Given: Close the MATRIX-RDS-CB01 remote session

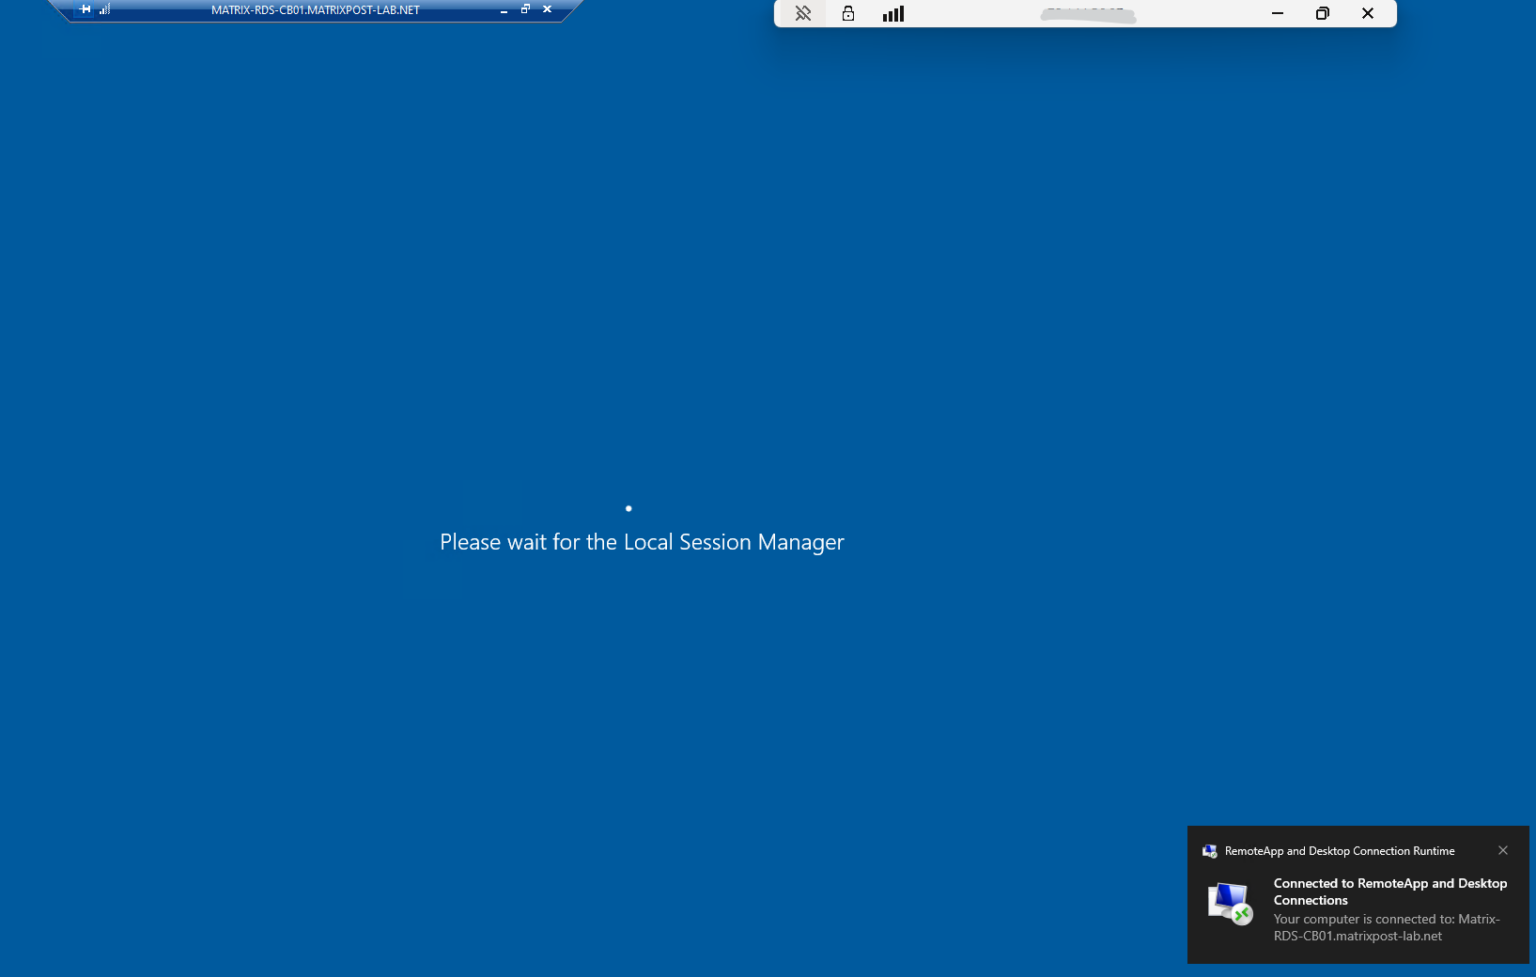Looking at the screenshot, I should [546, 8].
